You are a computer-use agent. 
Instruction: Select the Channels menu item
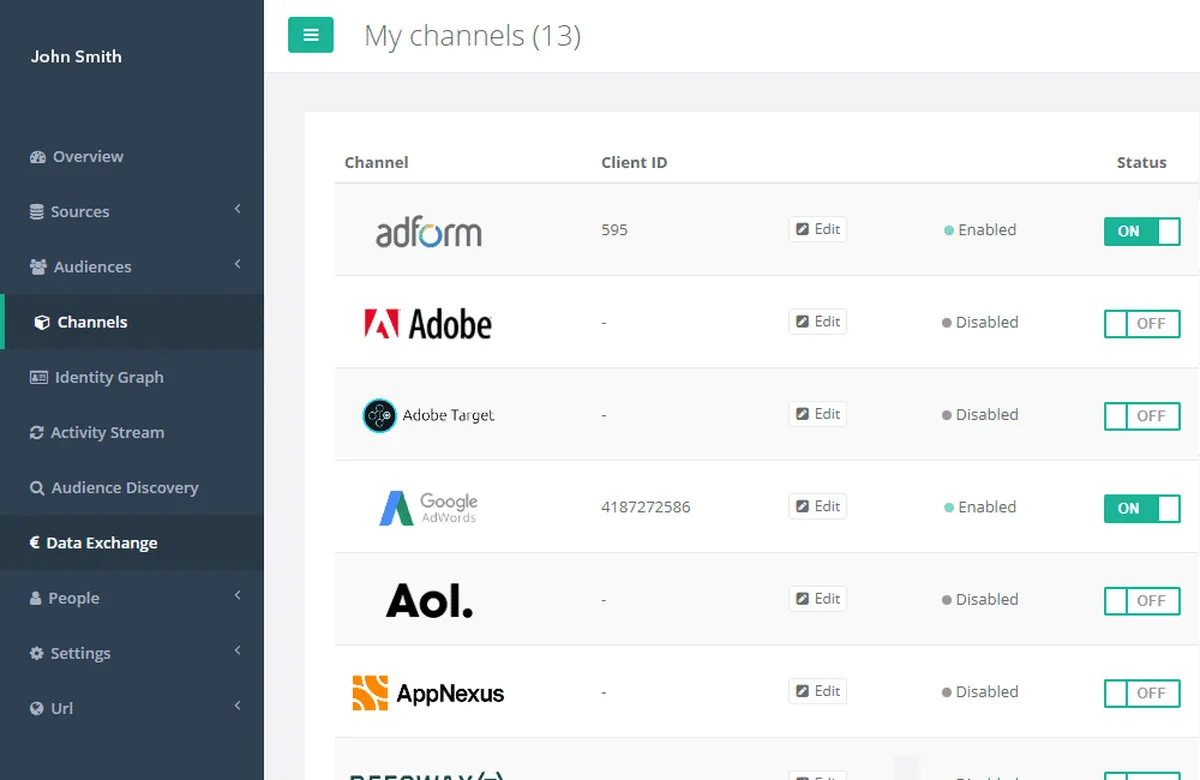tap(132, 322)
